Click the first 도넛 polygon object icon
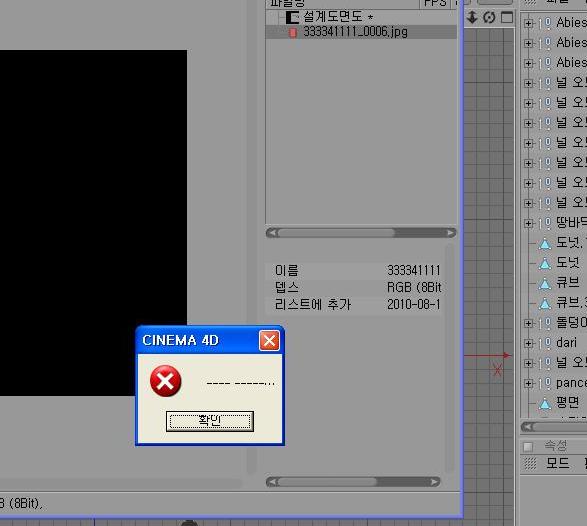Image resolution: width=587 pixels, height=526 pixels. pos(545,244)
